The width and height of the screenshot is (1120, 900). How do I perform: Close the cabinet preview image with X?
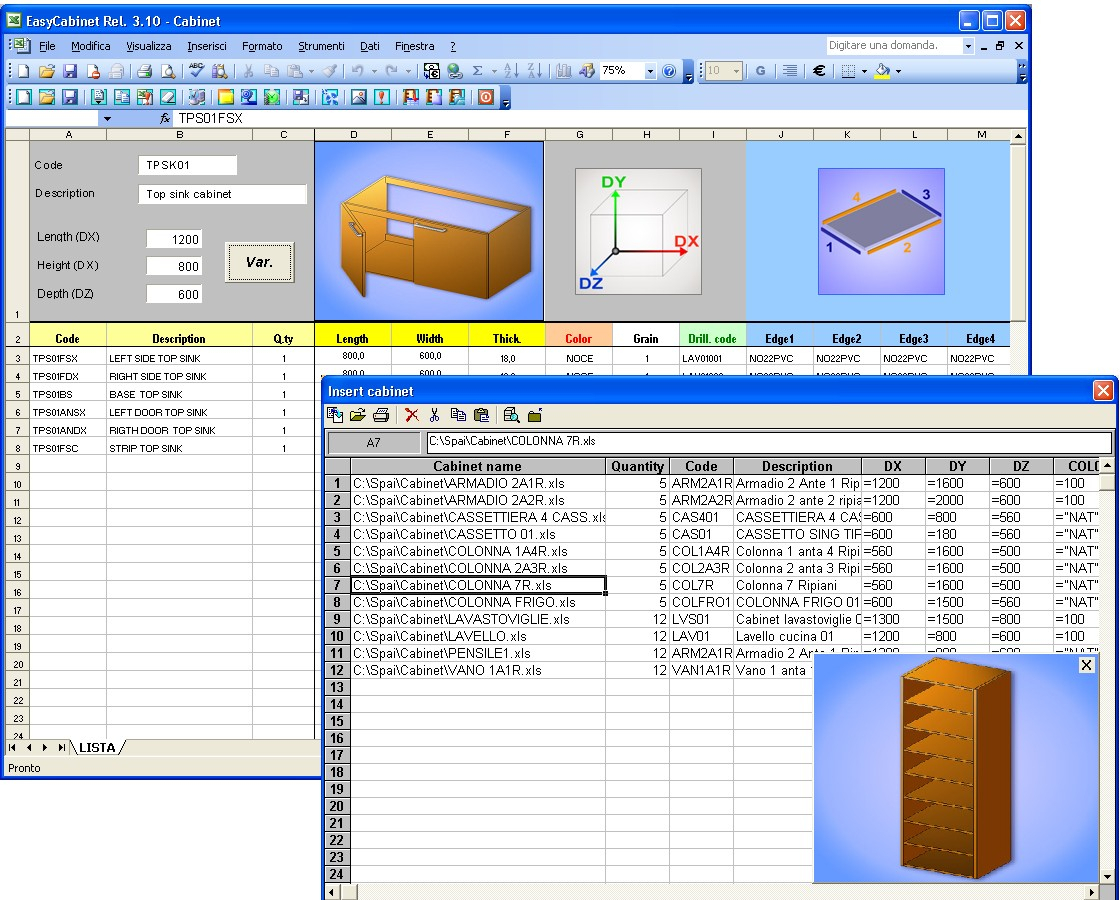(x=1087, y=665)
